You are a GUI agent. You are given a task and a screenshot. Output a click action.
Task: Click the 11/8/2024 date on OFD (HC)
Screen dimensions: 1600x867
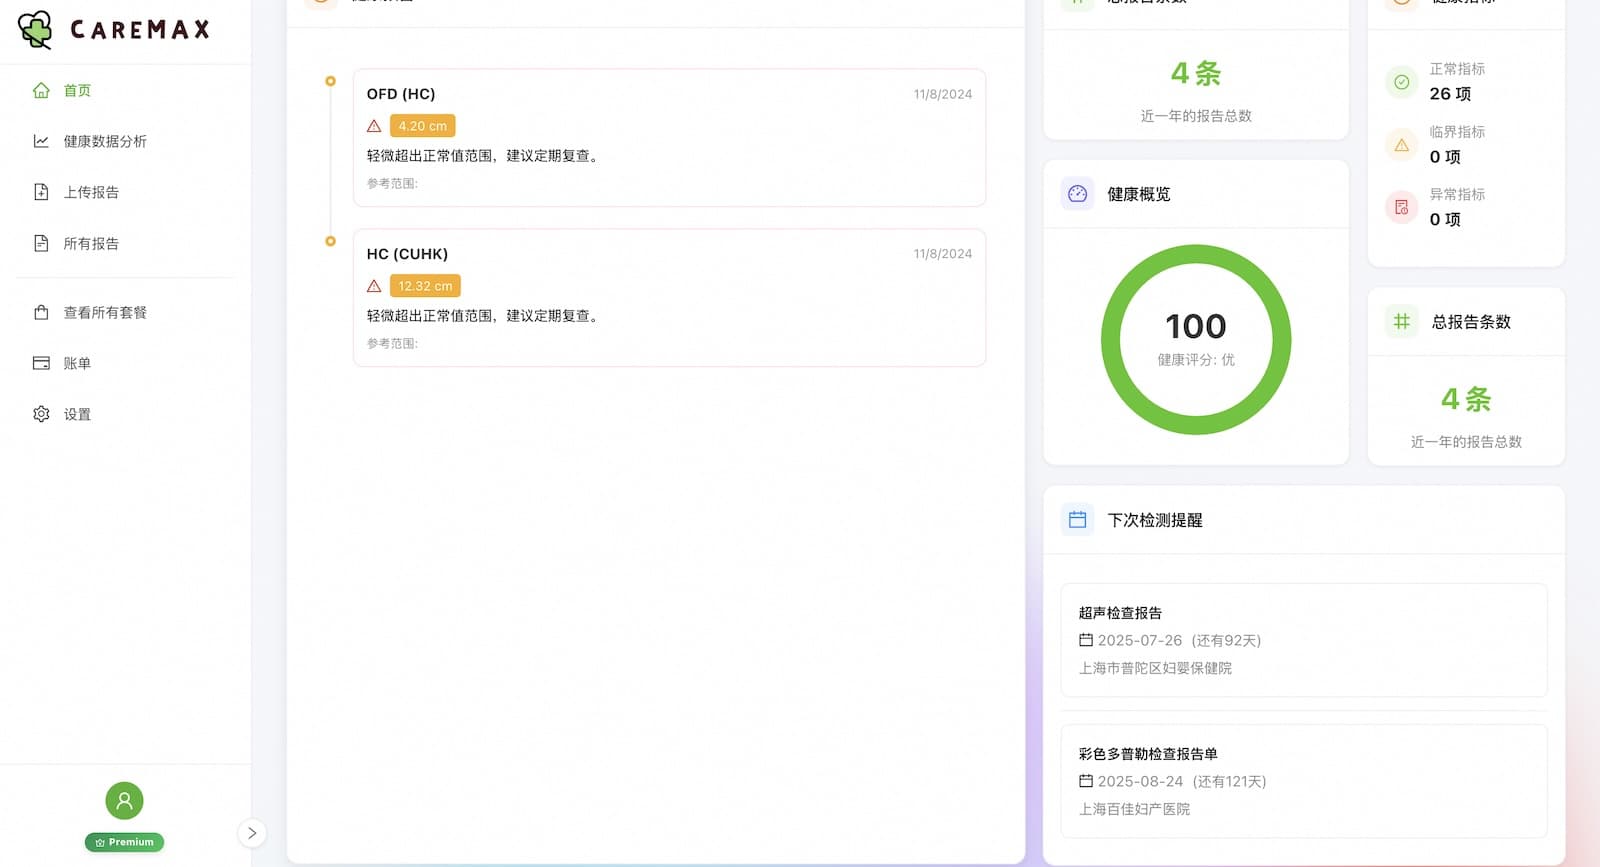(942, 94)
